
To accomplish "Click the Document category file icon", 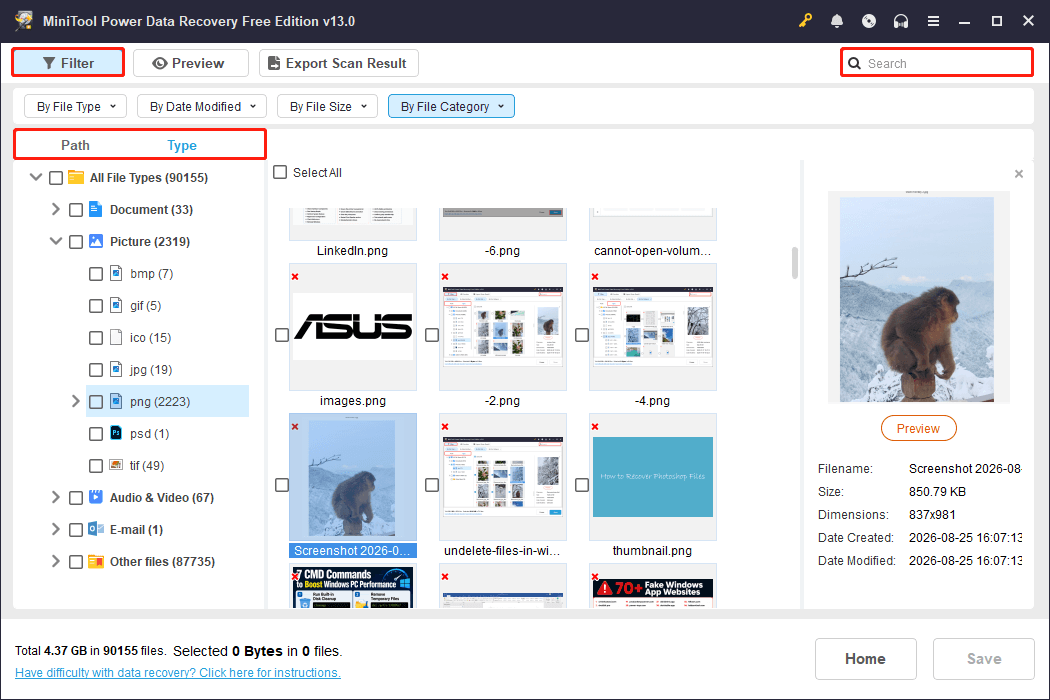I will 96,209.
